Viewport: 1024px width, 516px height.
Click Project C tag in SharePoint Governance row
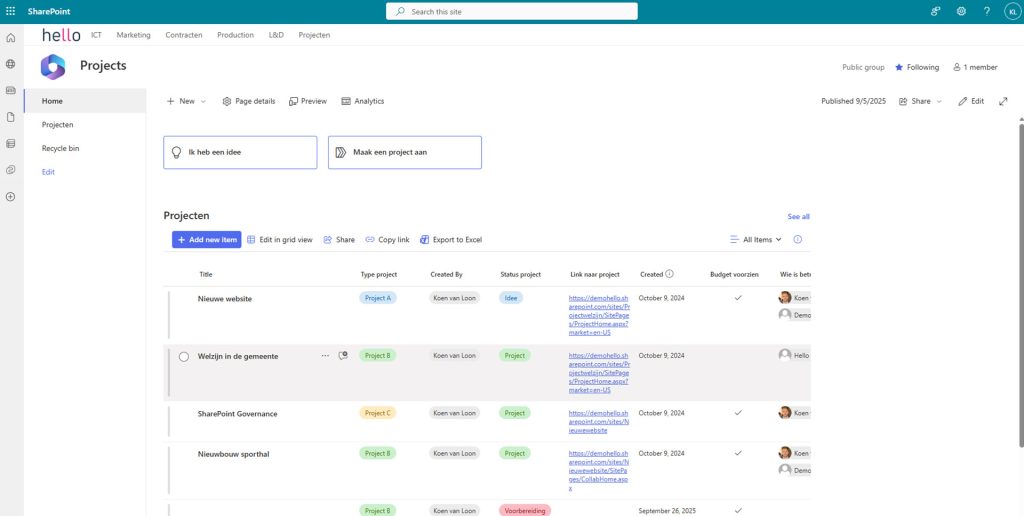click(x=377, y=413)
